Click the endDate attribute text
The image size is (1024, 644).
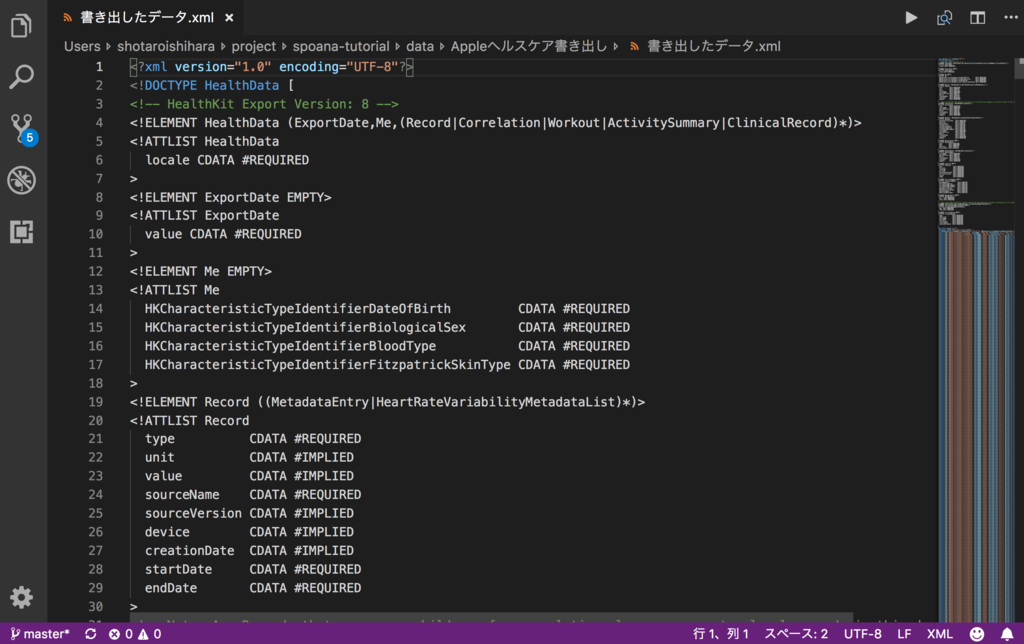click(x=170, y=588)
